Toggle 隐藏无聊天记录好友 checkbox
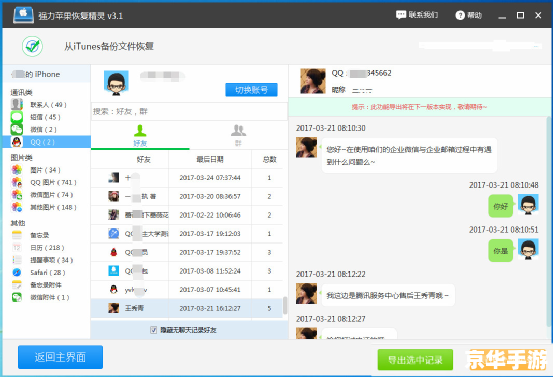This screenshot has height=378, width=554. (153, 330)
